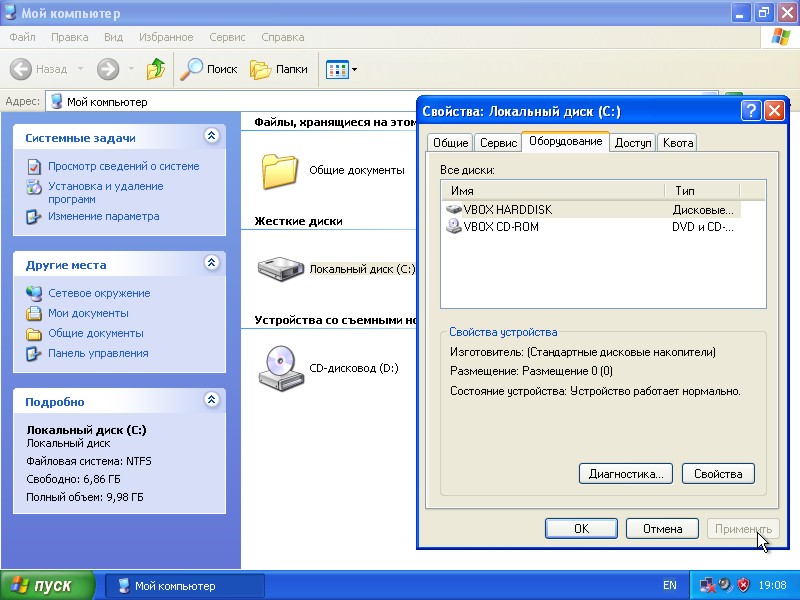Toggle the Folders (Папки) pane icon
The width and height of the screenshot is (800, 600).
pos(260,69)
